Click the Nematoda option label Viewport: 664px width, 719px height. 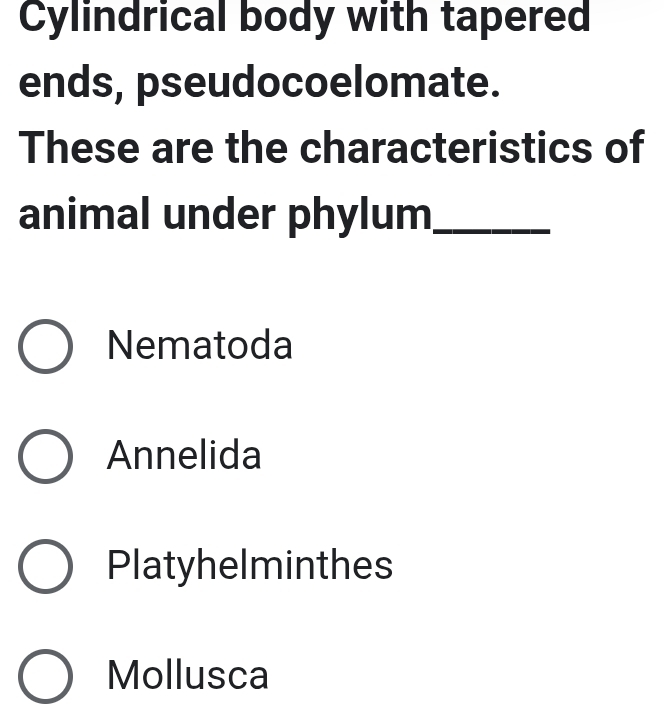[x=200, y=347]
